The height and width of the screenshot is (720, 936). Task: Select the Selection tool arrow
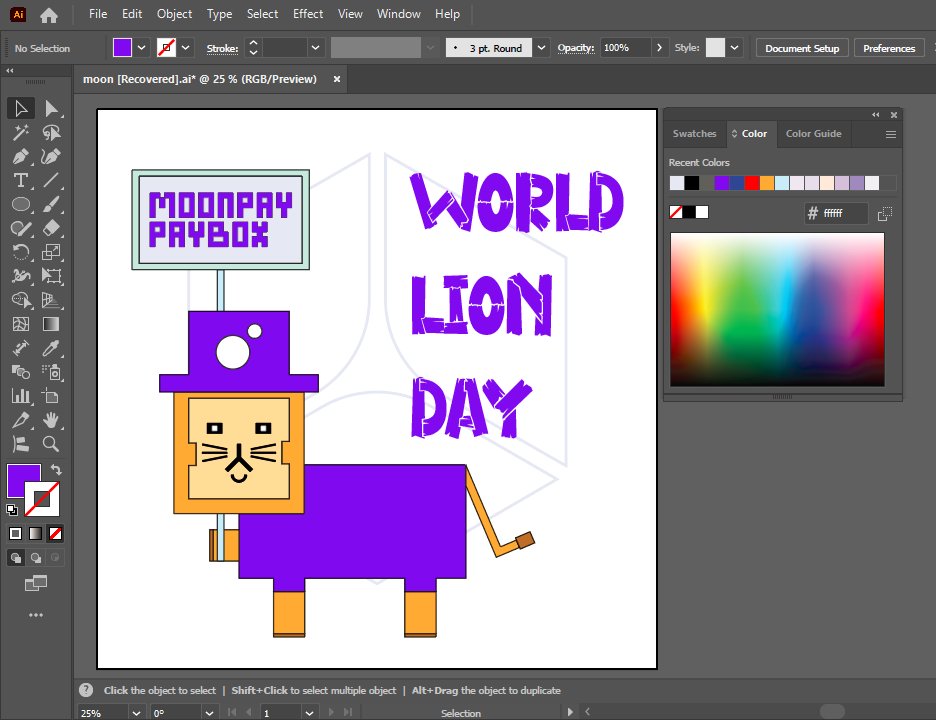[21, 108]
